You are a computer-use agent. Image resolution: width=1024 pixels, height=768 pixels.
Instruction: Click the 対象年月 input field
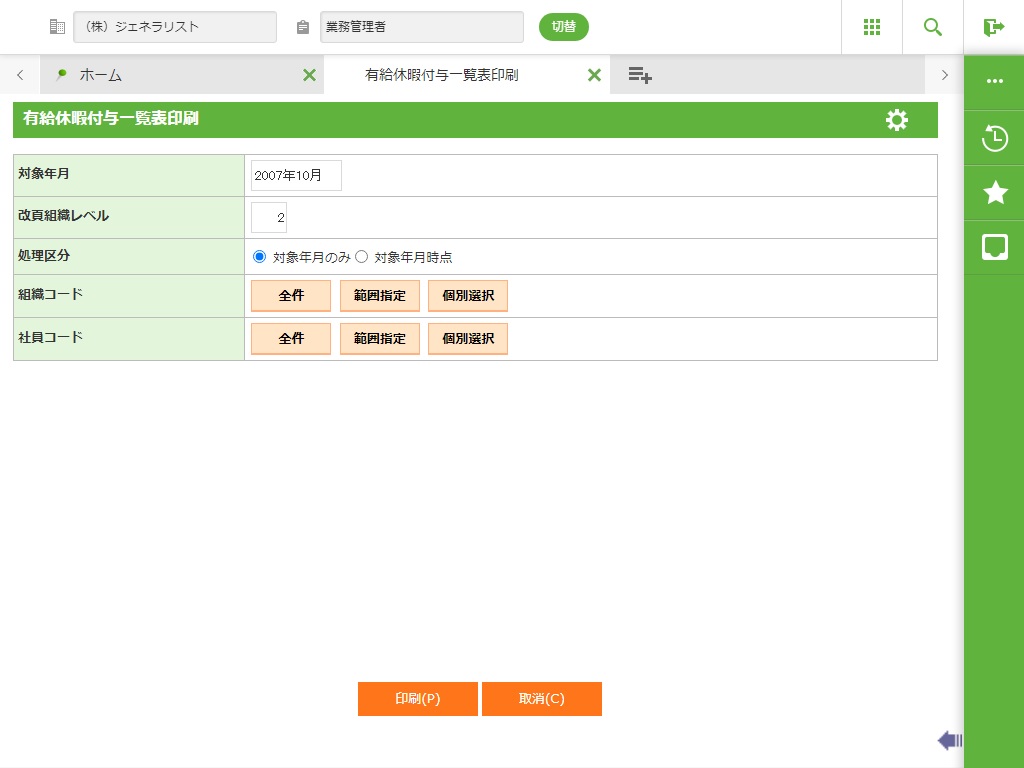pos(296,175)
